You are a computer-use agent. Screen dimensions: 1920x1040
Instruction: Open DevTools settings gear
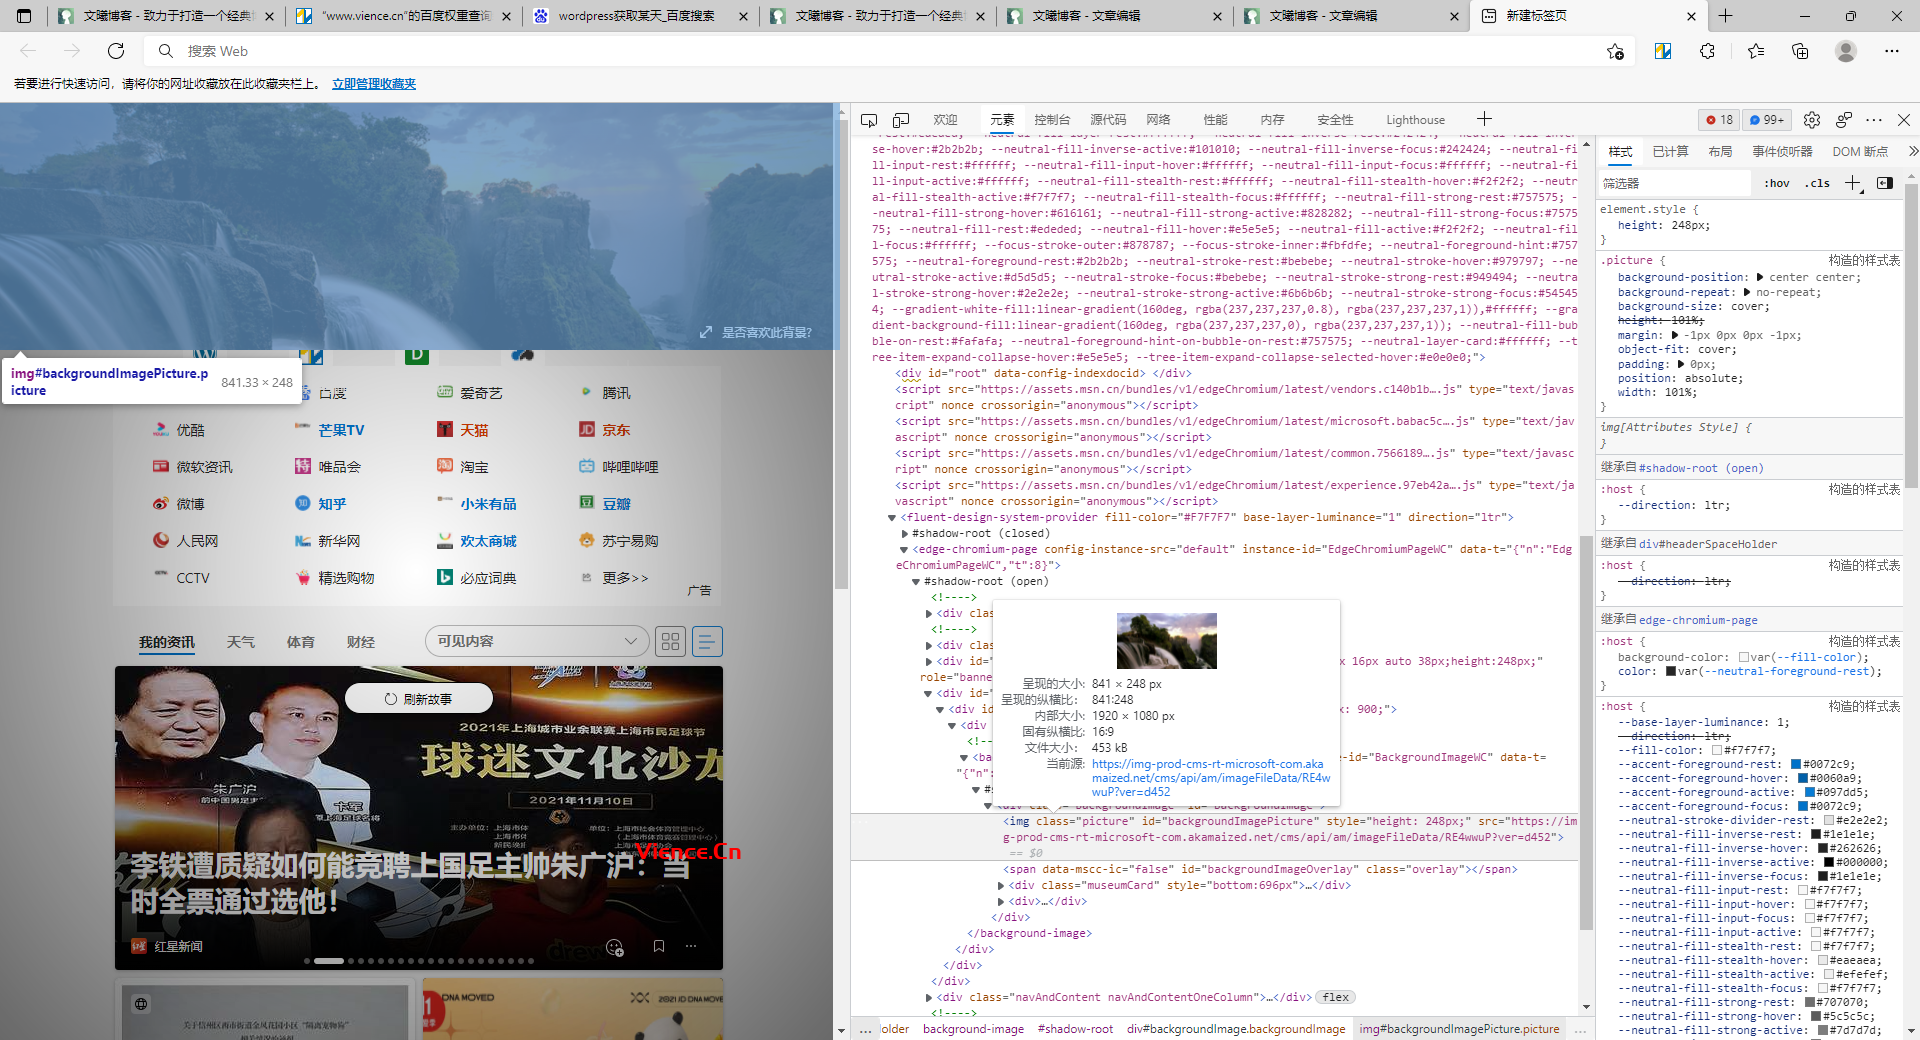[x=1811, y=120]
